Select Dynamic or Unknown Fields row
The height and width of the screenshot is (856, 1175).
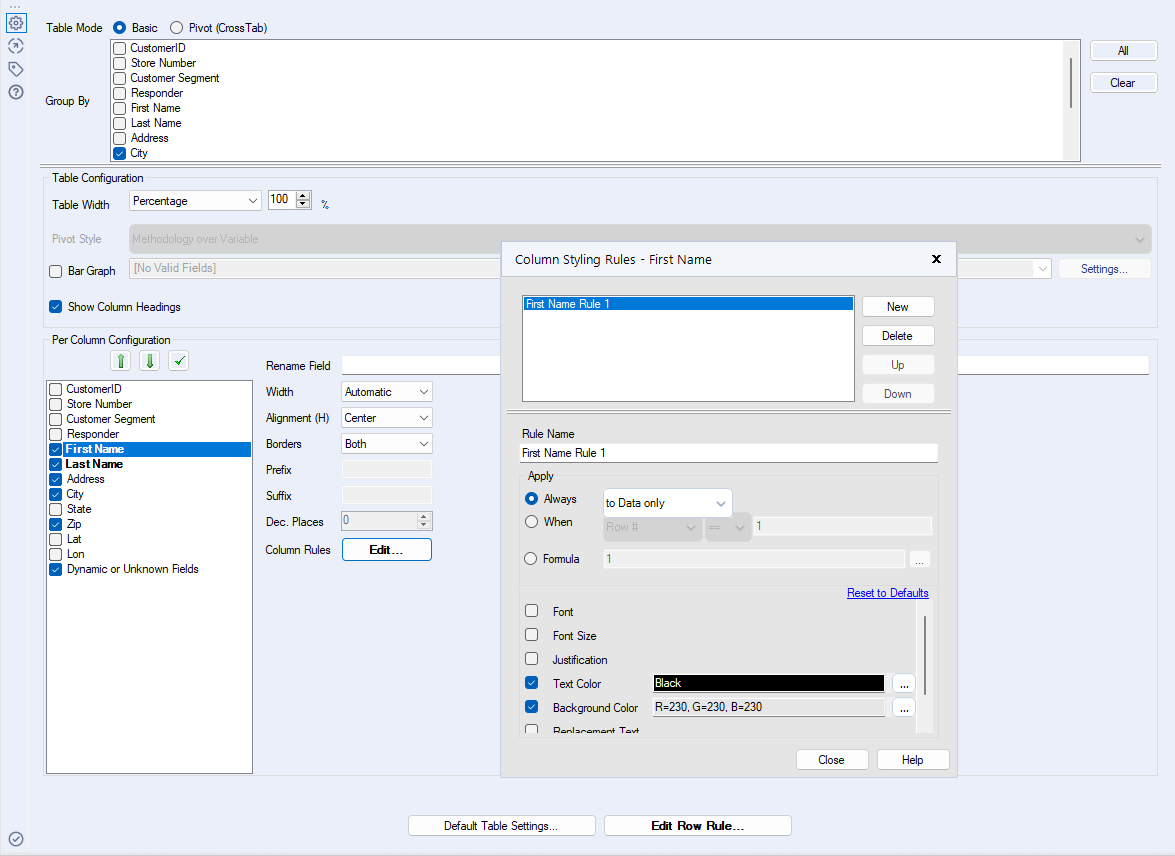click(x=133, y=569)
